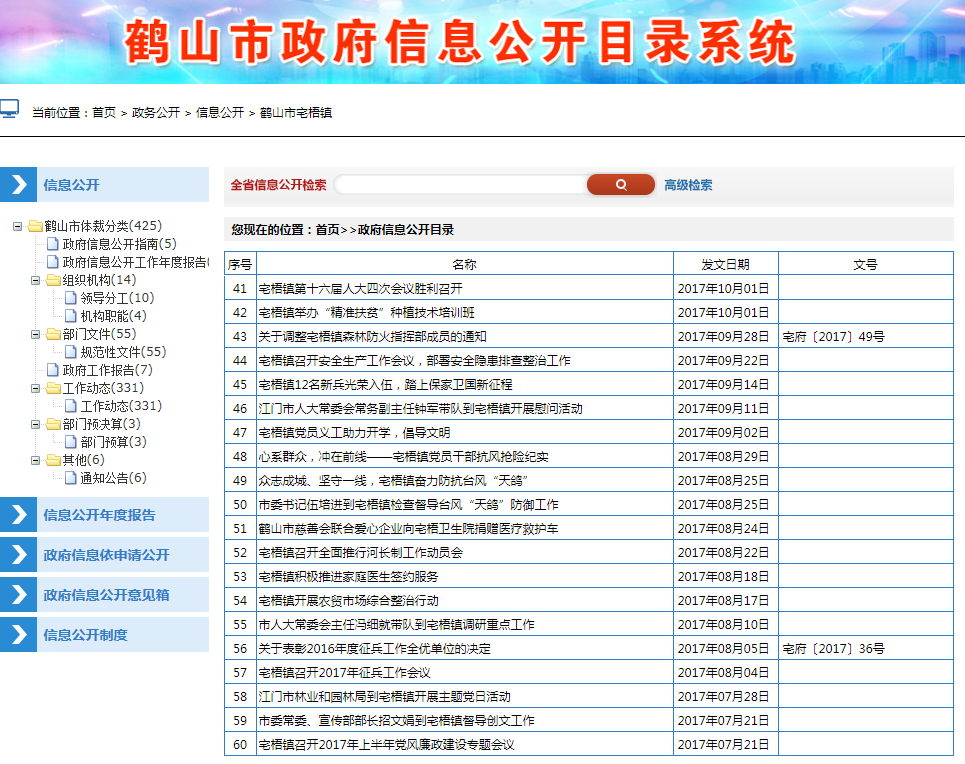Open article 宅梧镇第十六届人大四次会议胜利召开
Image resolution: width=965 pixels, height=764 pixels.
(x=360, y=288)
